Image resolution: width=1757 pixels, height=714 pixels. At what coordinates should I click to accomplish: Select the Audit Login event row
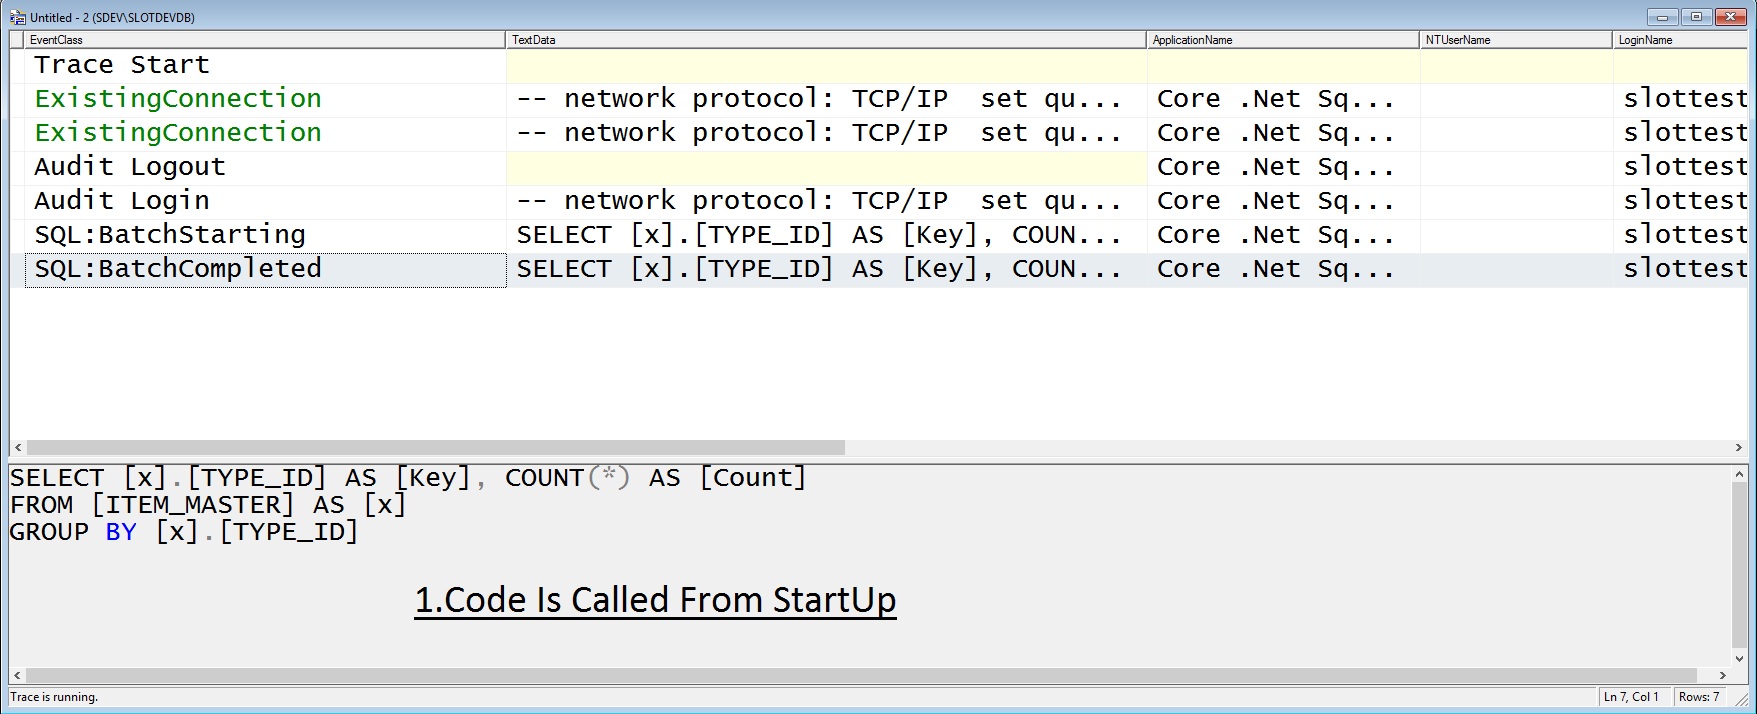pos(200,200)
